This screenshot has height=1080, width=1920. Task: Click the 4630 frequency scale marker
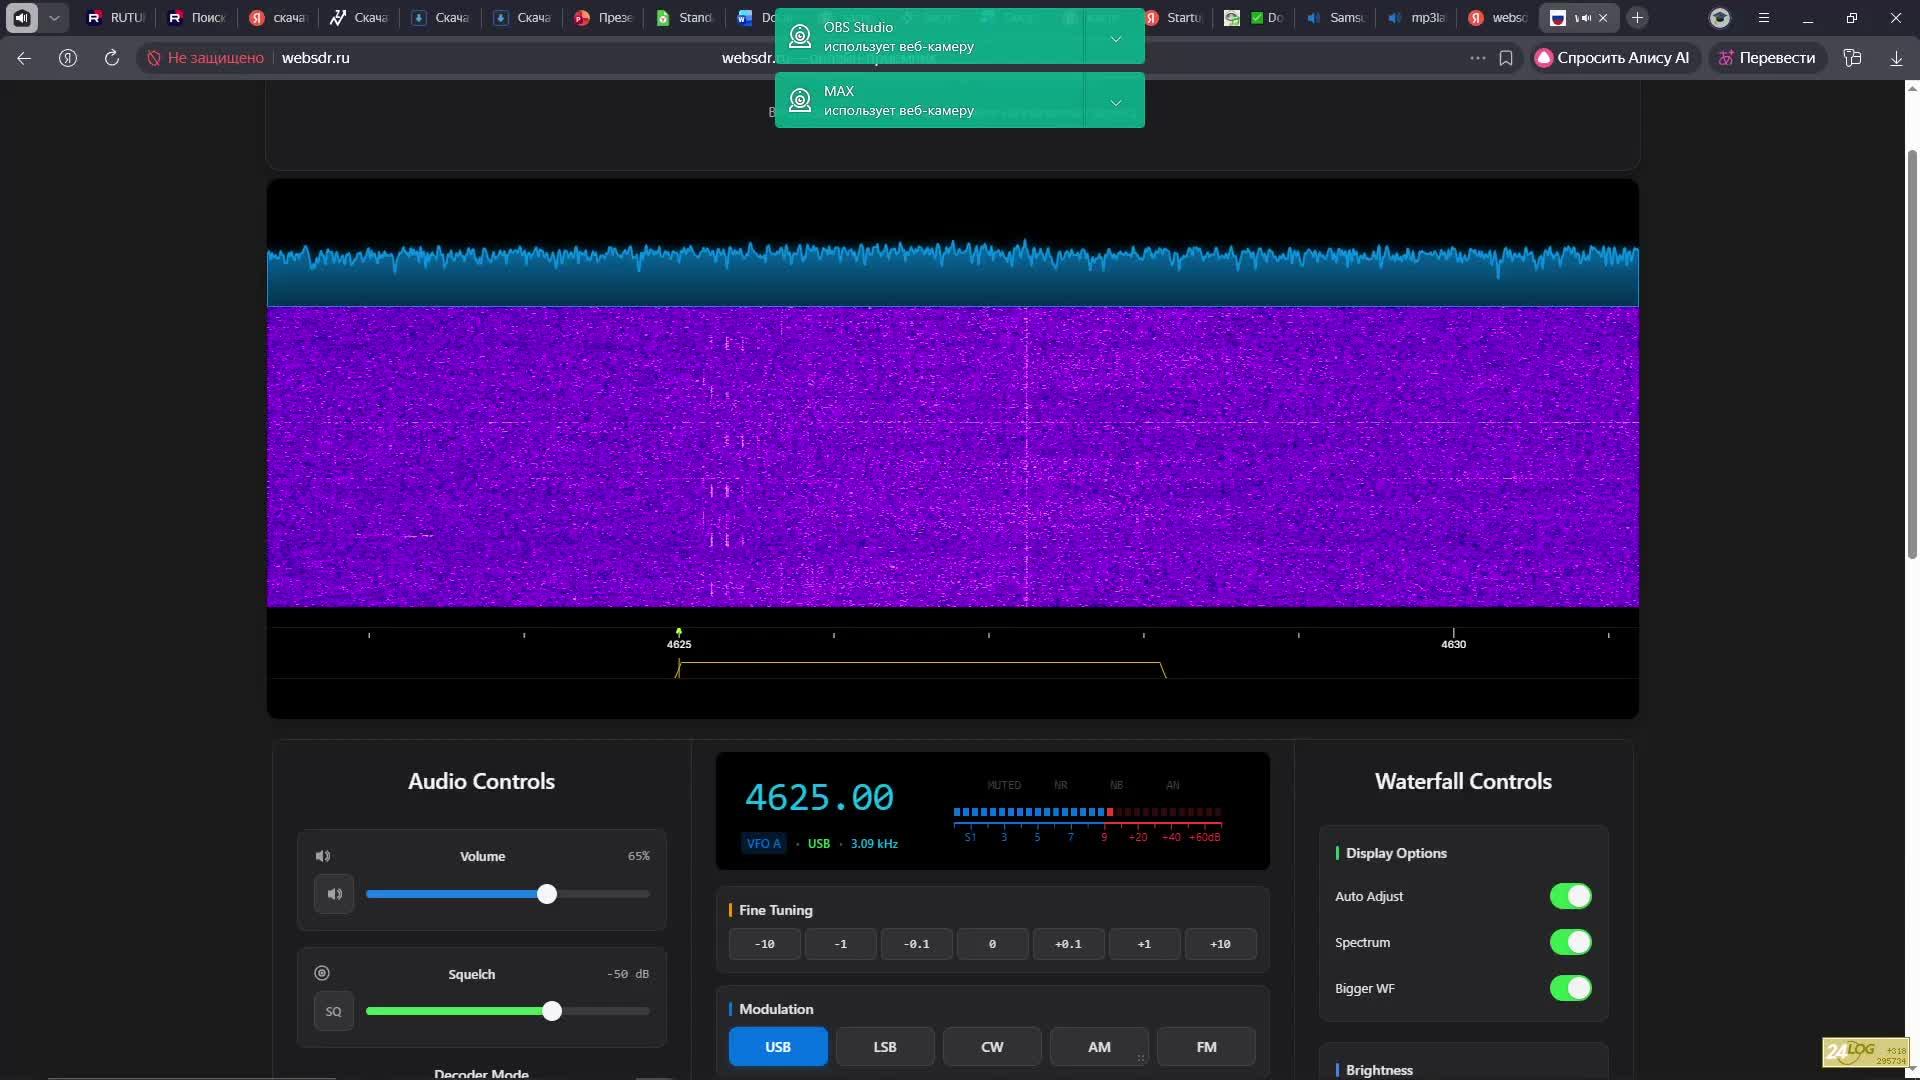tap(1453, 643)
